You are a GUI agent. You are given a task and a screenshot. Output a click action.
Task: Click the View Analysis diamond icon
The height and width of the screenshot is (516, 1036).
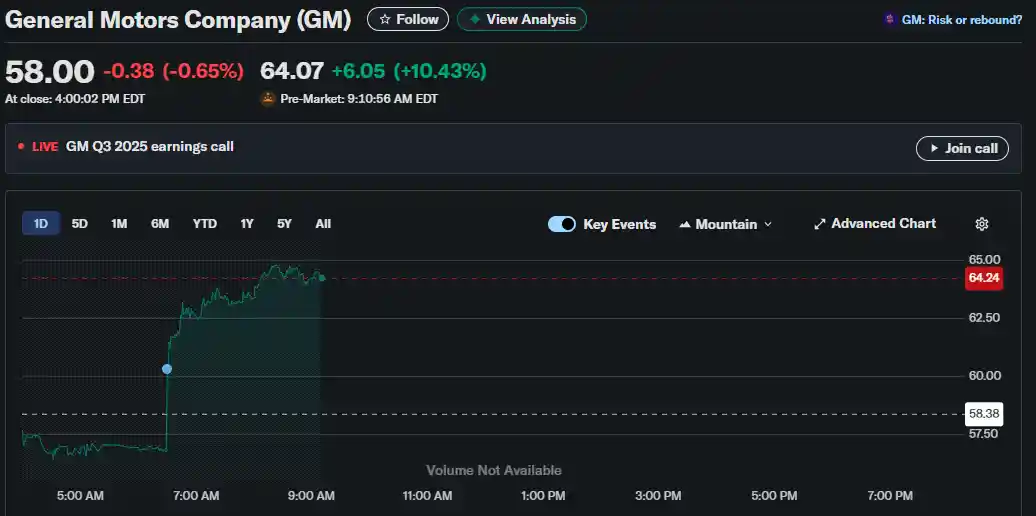(475, 19)
